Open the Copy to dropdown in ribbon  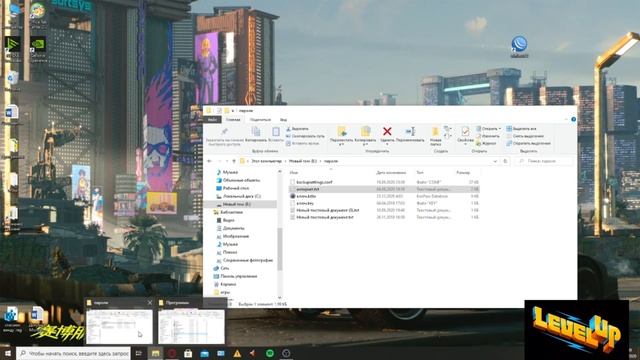pos(365,144)
